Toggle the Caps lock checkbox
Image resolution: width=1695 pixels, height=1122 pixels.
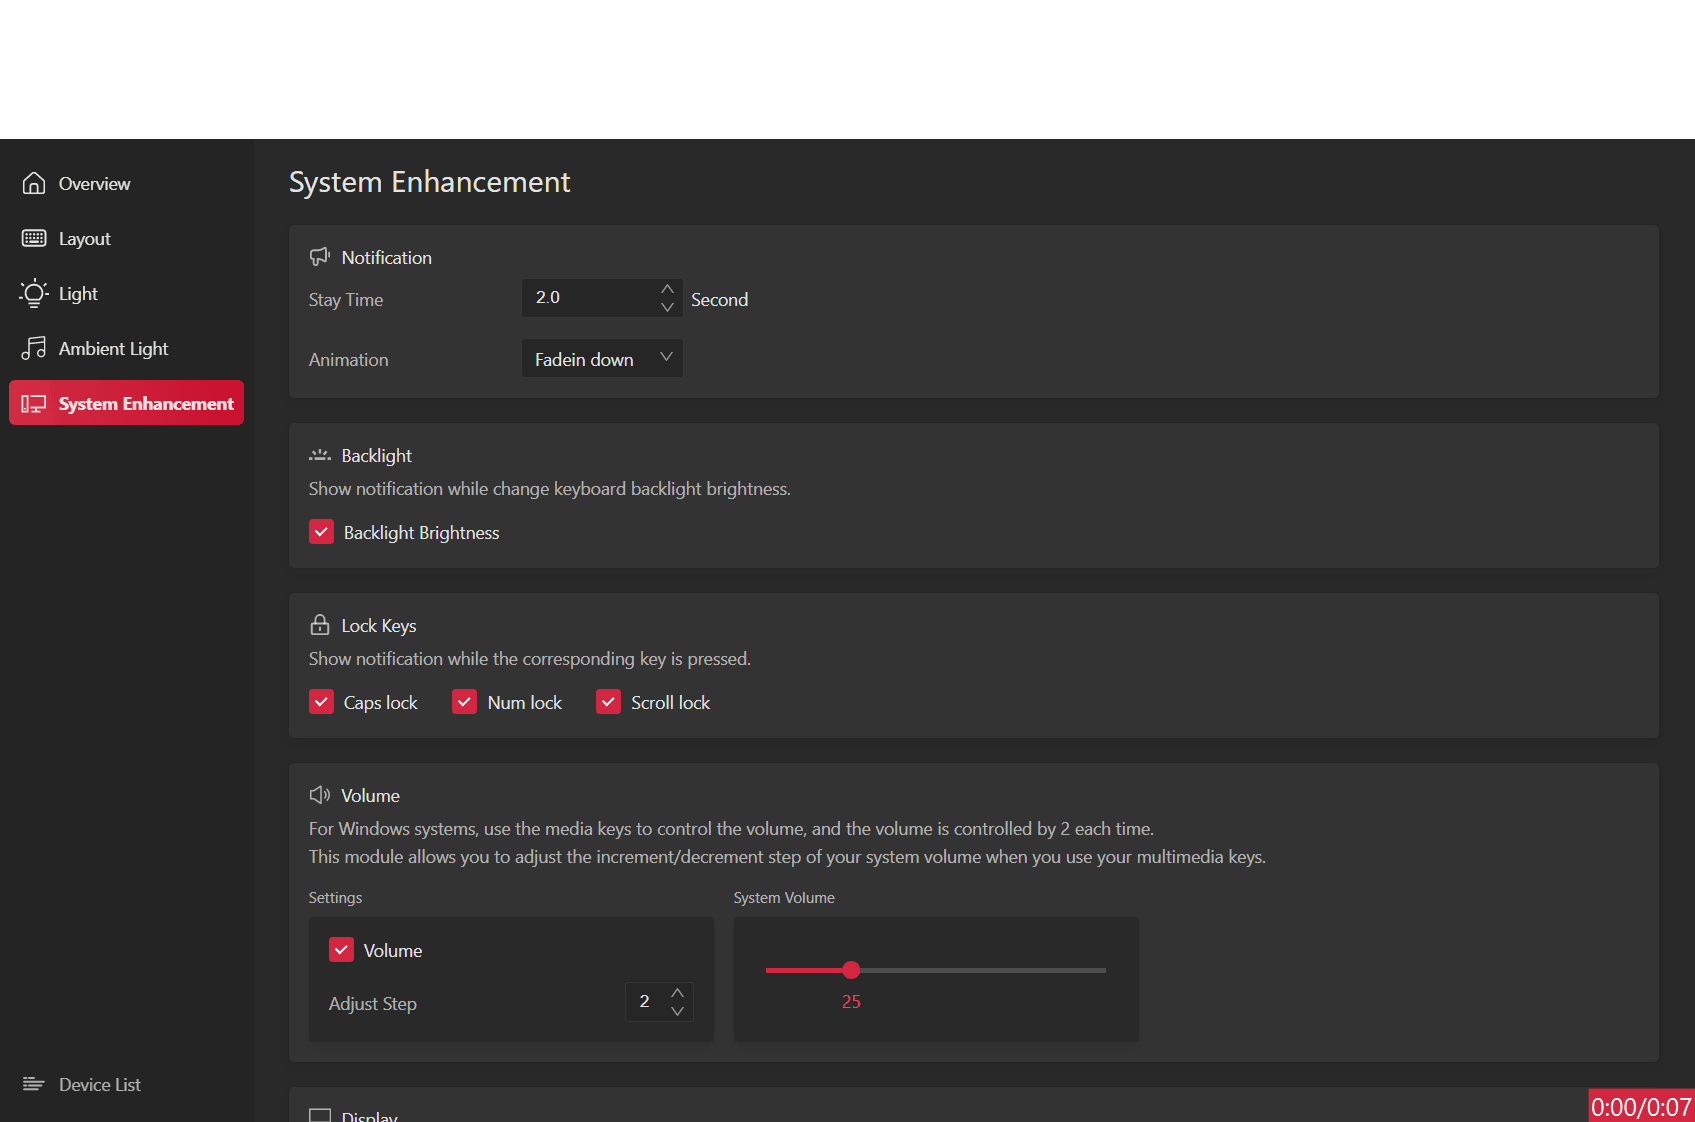[321, 702]
